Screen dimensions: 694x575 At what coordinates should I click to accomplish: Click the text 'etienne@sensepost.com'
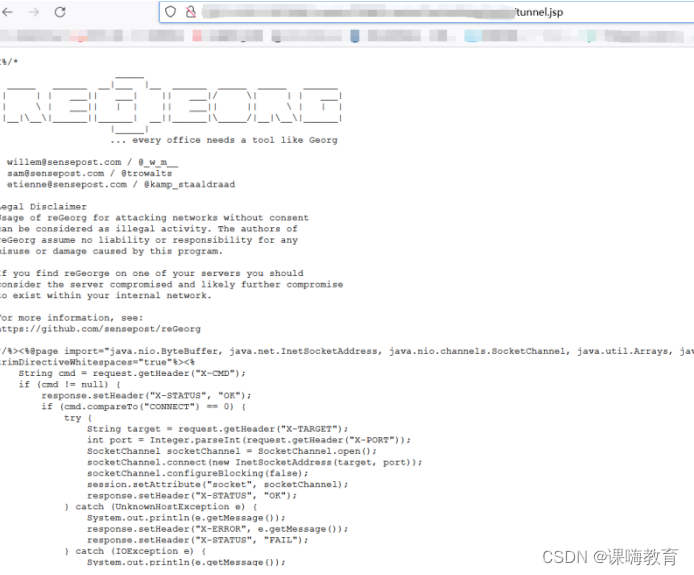67,184
